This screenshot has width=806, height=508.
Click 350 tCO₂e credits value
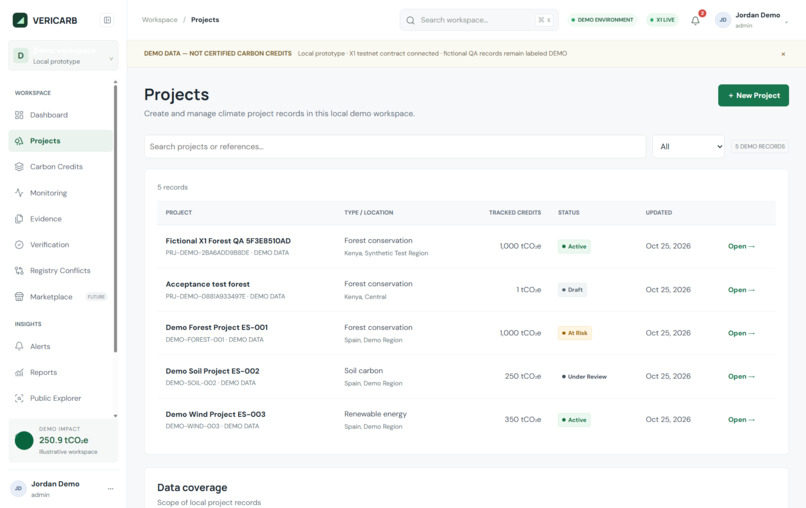523,420
